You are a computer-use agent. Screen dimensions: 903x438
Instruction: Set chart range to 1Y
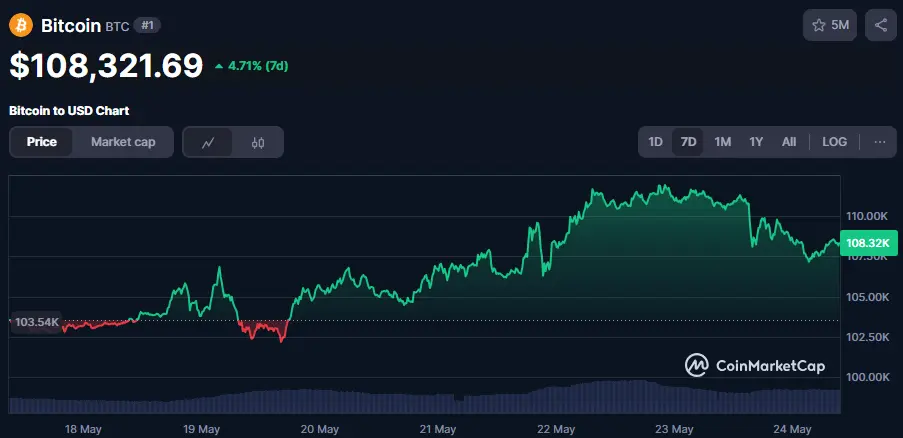(x=756, y=142)
